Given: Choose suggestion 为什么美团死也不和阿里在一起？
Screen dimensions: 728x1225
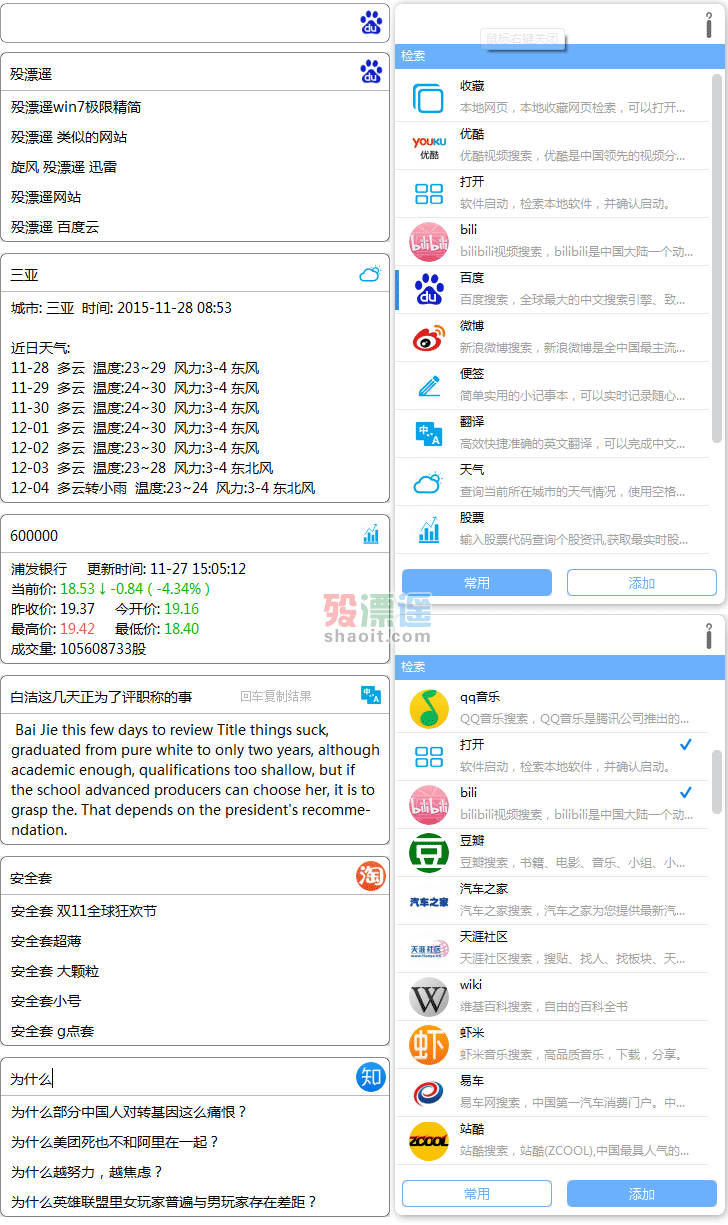Looking at the screenshot, I should [x=115, y=1141].
